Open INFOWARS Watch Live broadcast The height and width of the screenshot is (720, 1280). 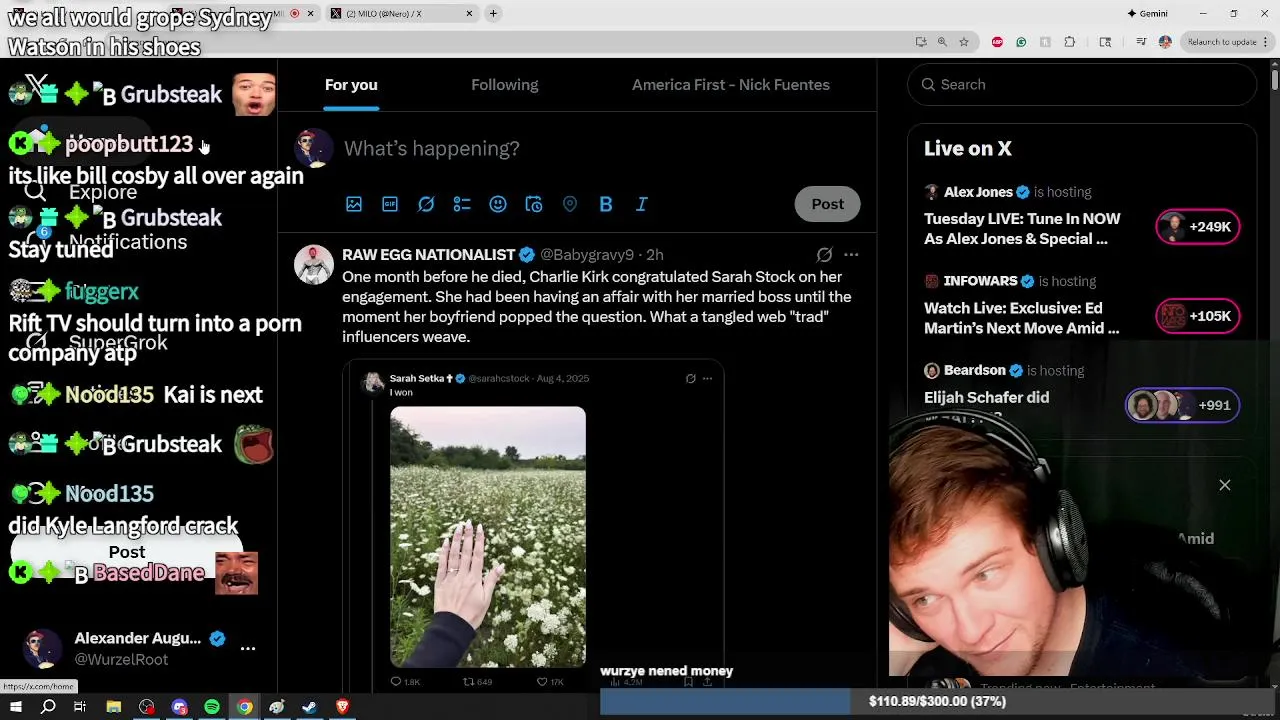(1021, 318)
